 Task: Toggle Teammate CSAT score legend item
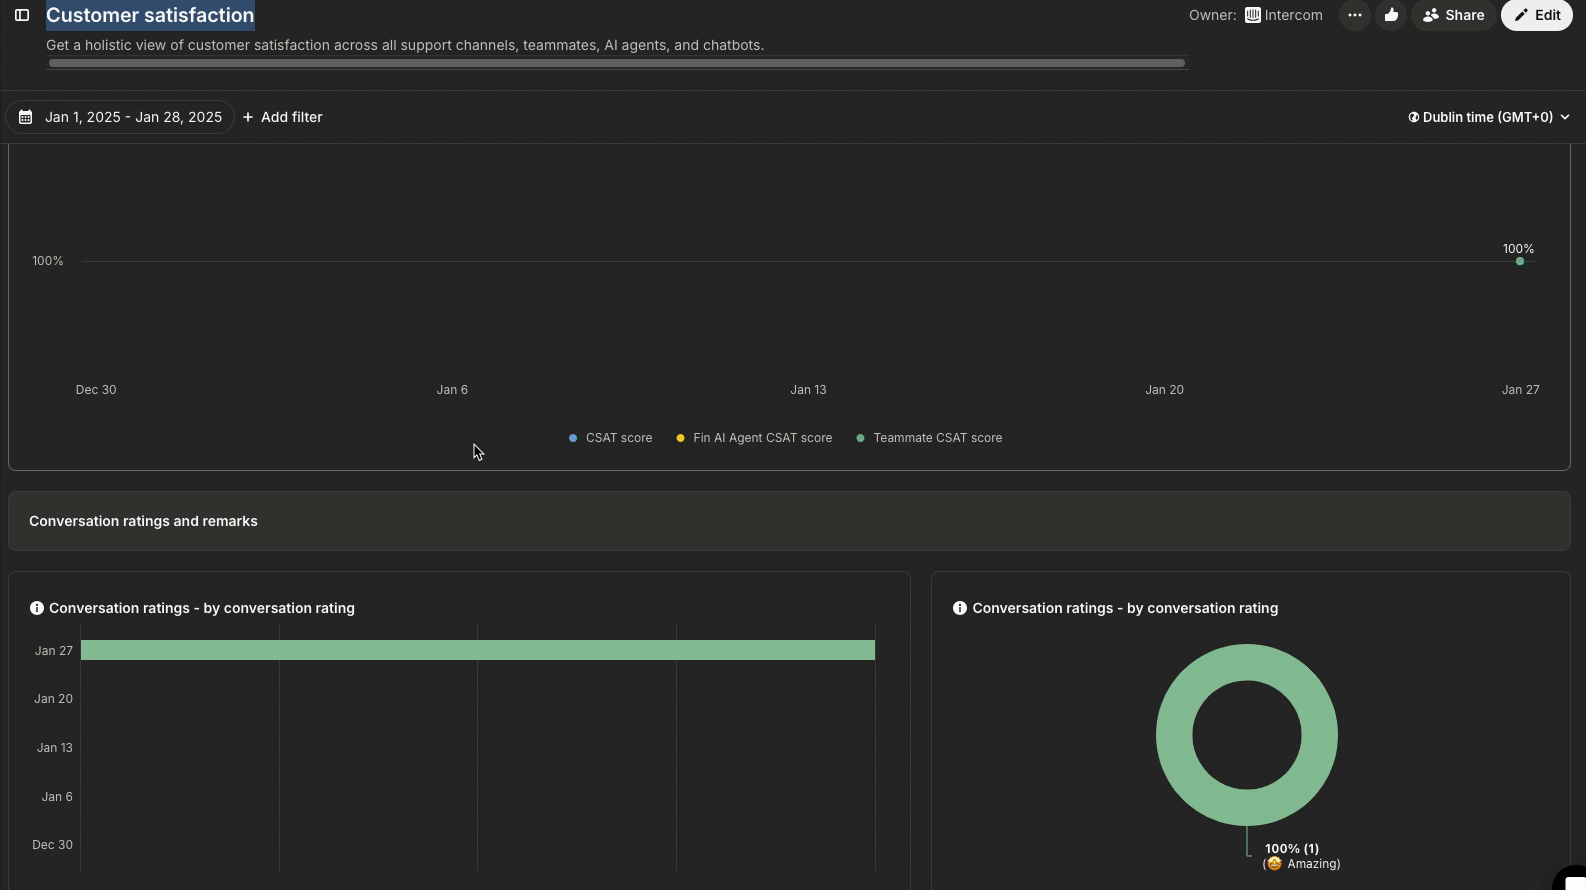pyautogui.click(x=929, y=438)
